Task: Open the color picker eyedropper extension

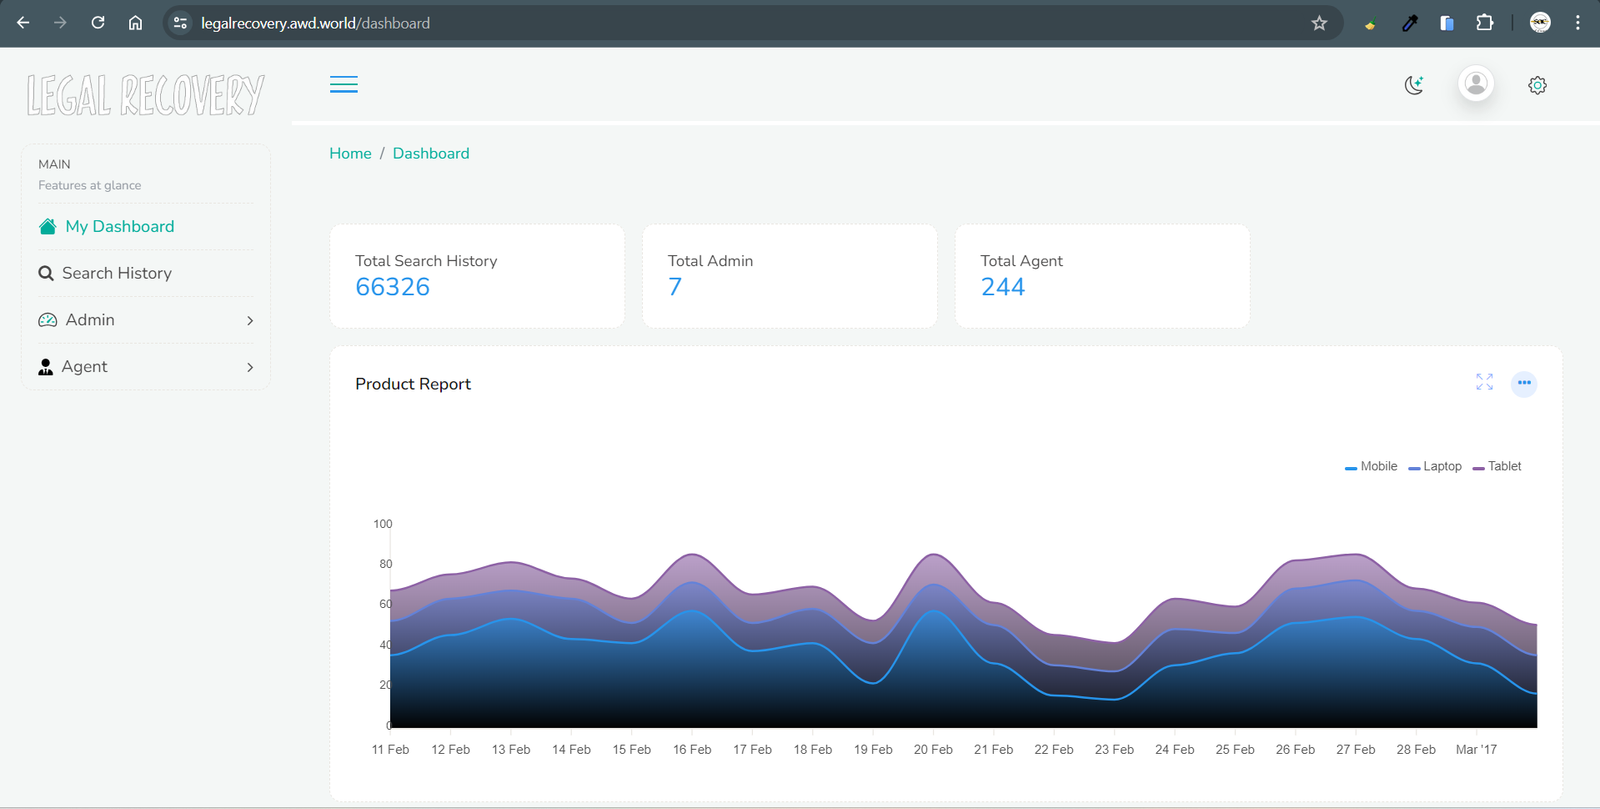Action: coord(1410,23)
